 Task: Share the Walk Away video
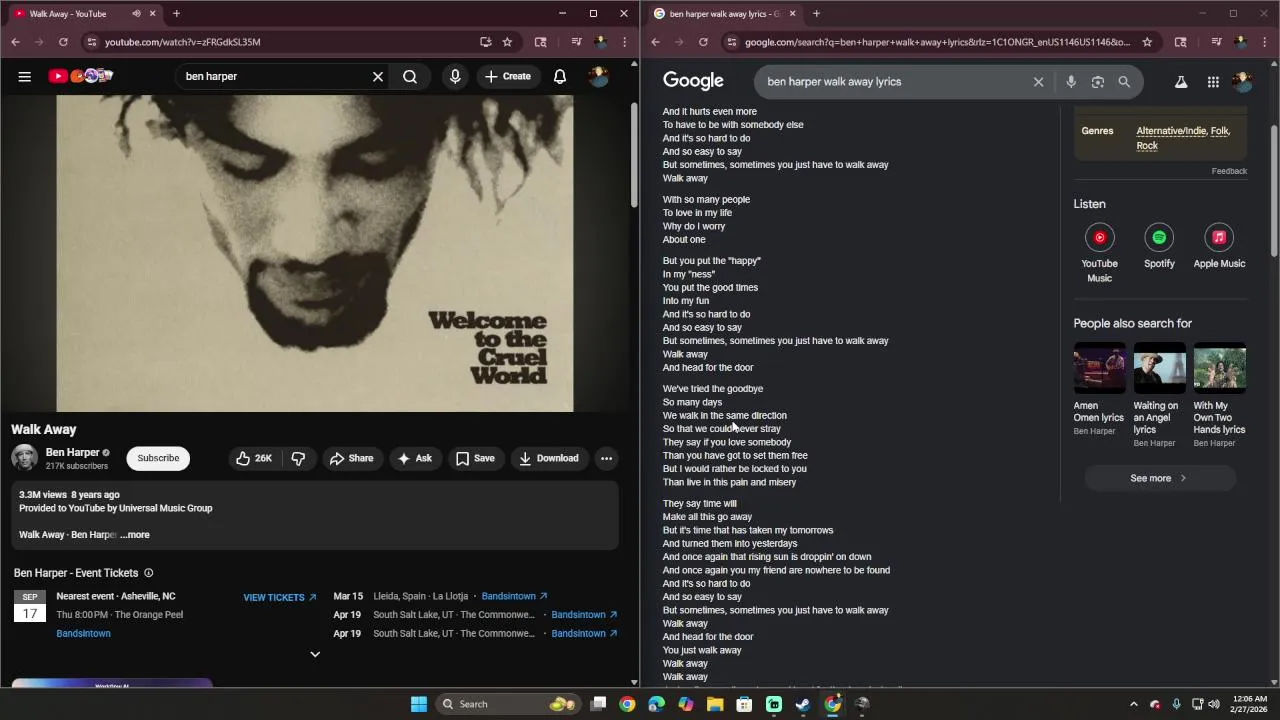pos(351,458)
